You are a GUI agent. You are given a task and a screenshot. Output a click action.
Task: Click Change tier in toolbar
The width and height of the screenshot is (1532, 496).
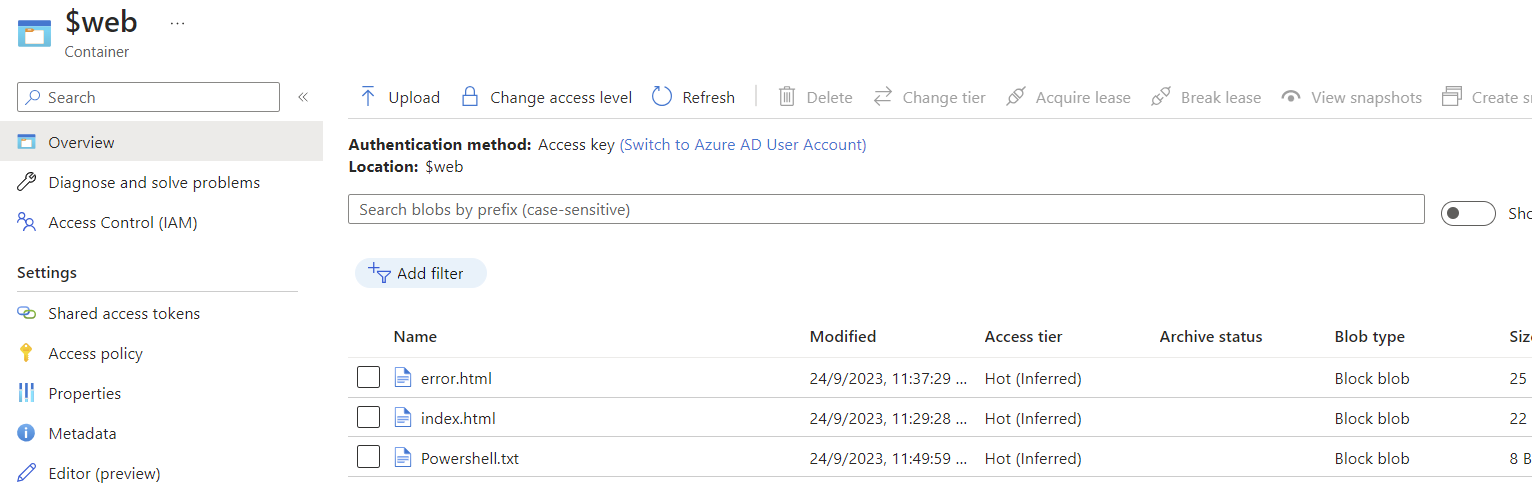coord(929,97)
